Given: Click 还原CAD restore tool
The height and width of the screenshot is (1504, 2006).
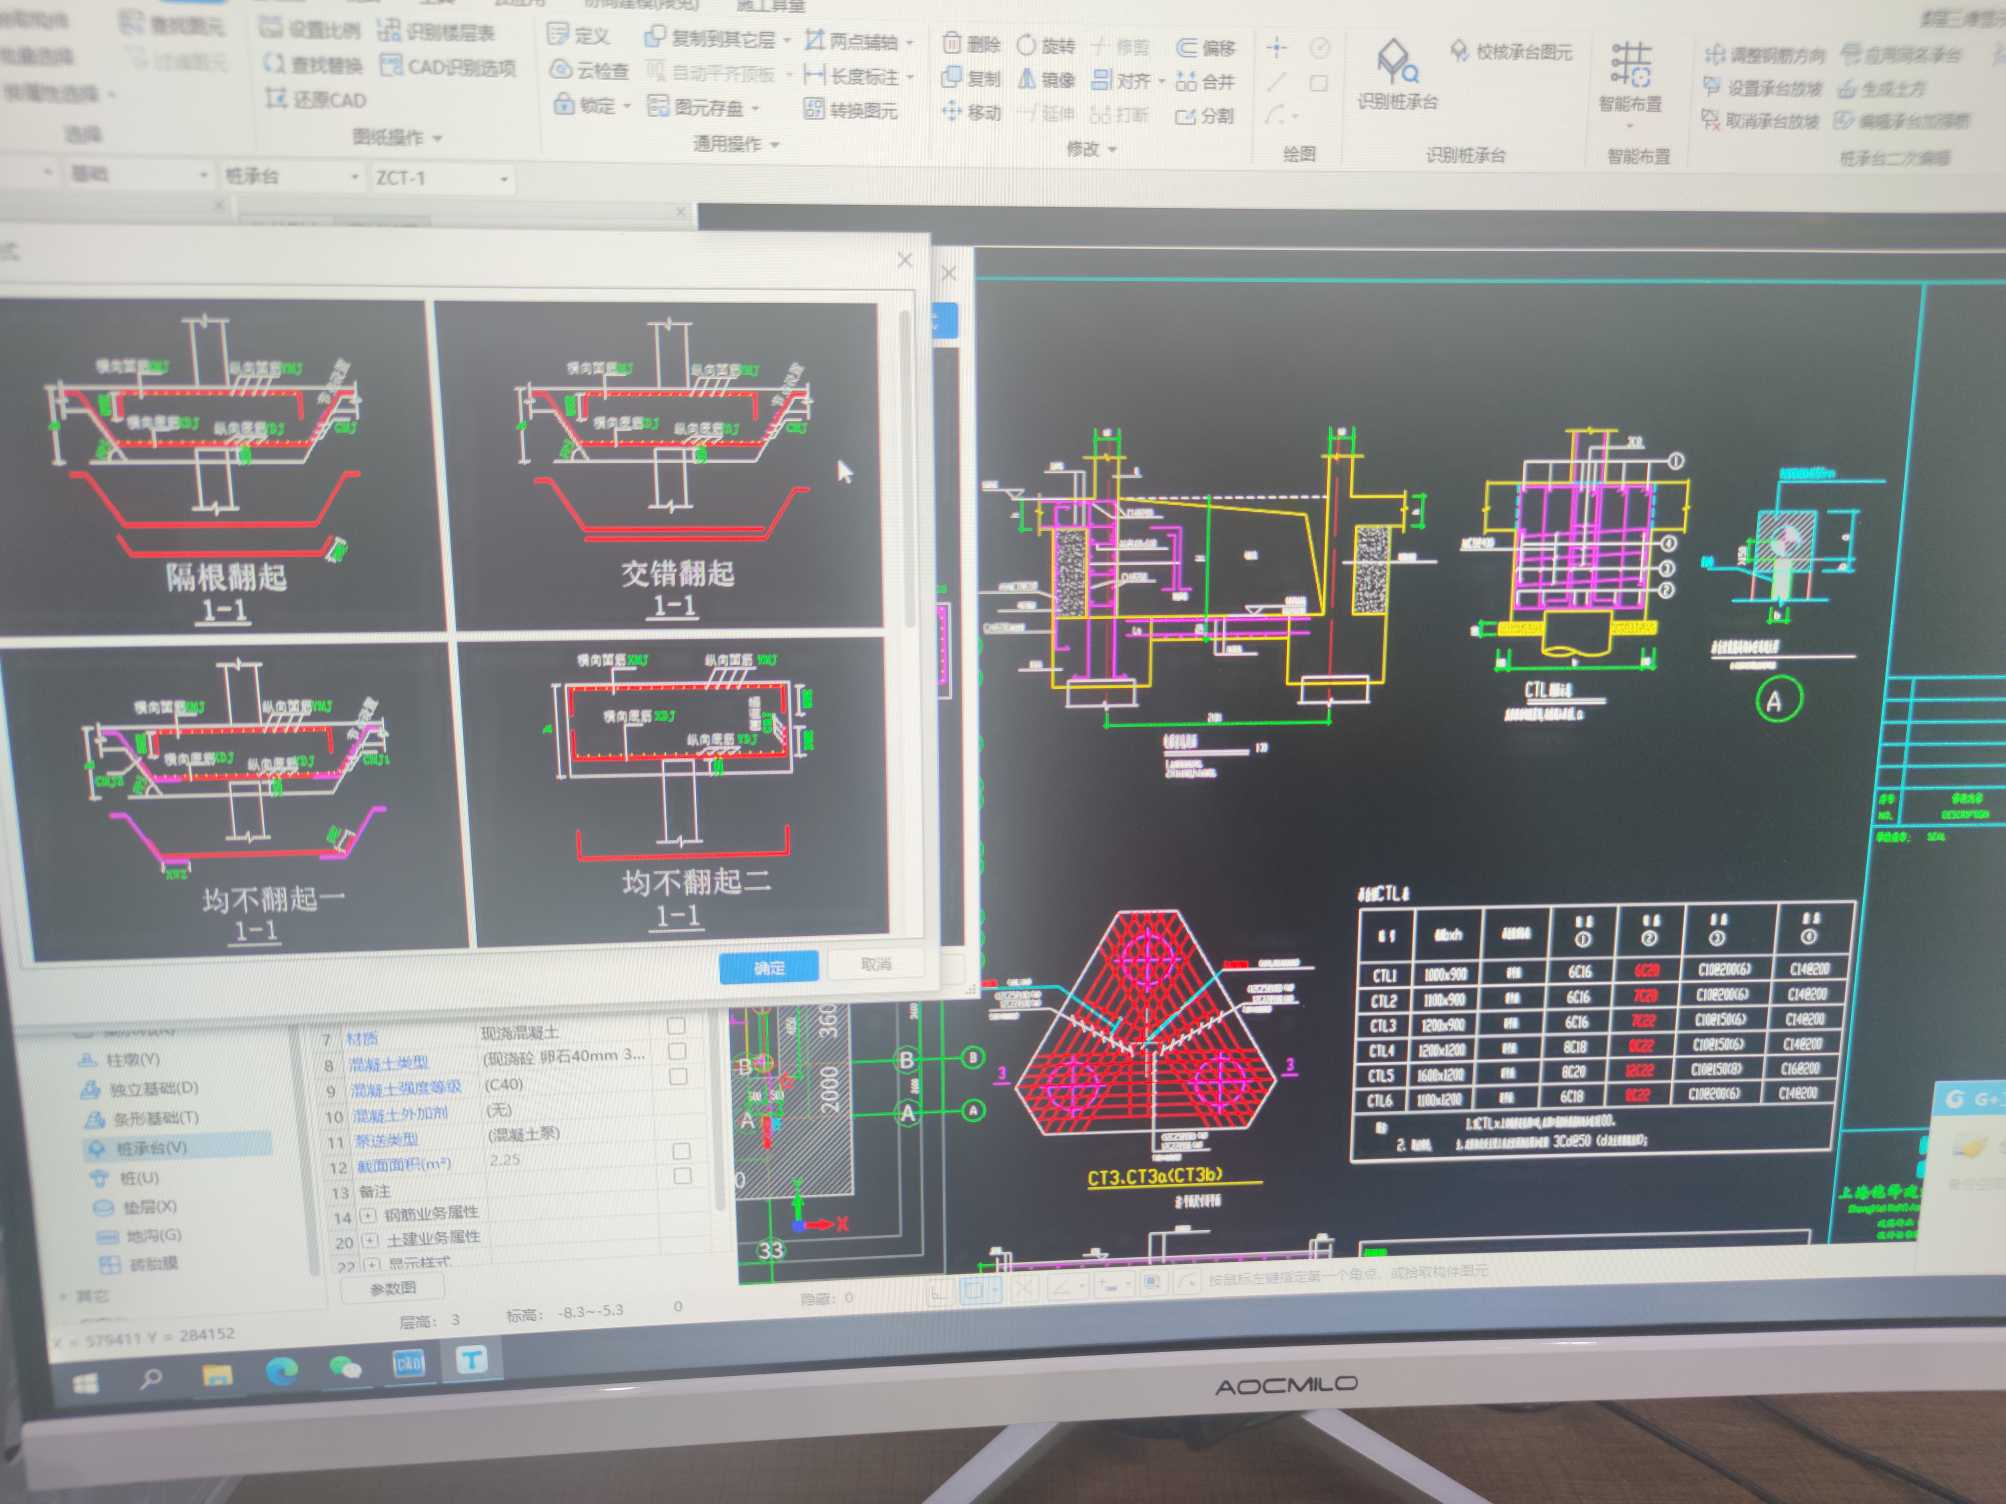Looking at the screenshot, I should click(x=316, y=99).
